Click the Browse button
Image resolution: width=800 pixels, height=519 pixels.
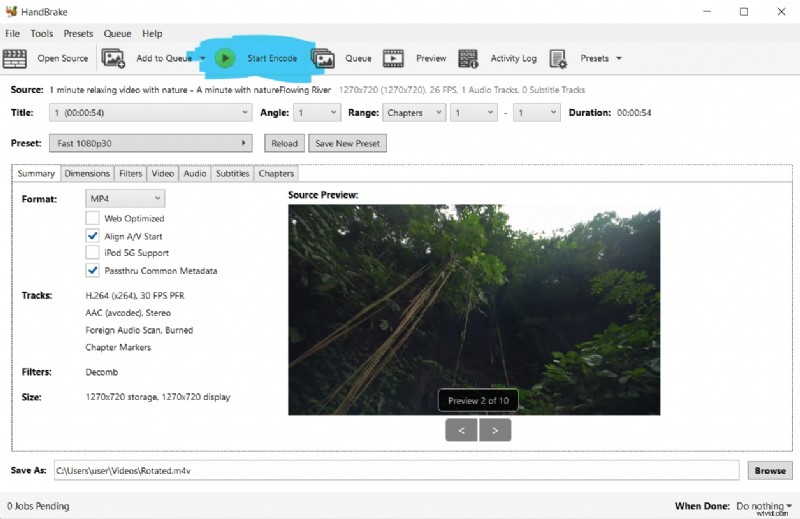coord(769,470)
